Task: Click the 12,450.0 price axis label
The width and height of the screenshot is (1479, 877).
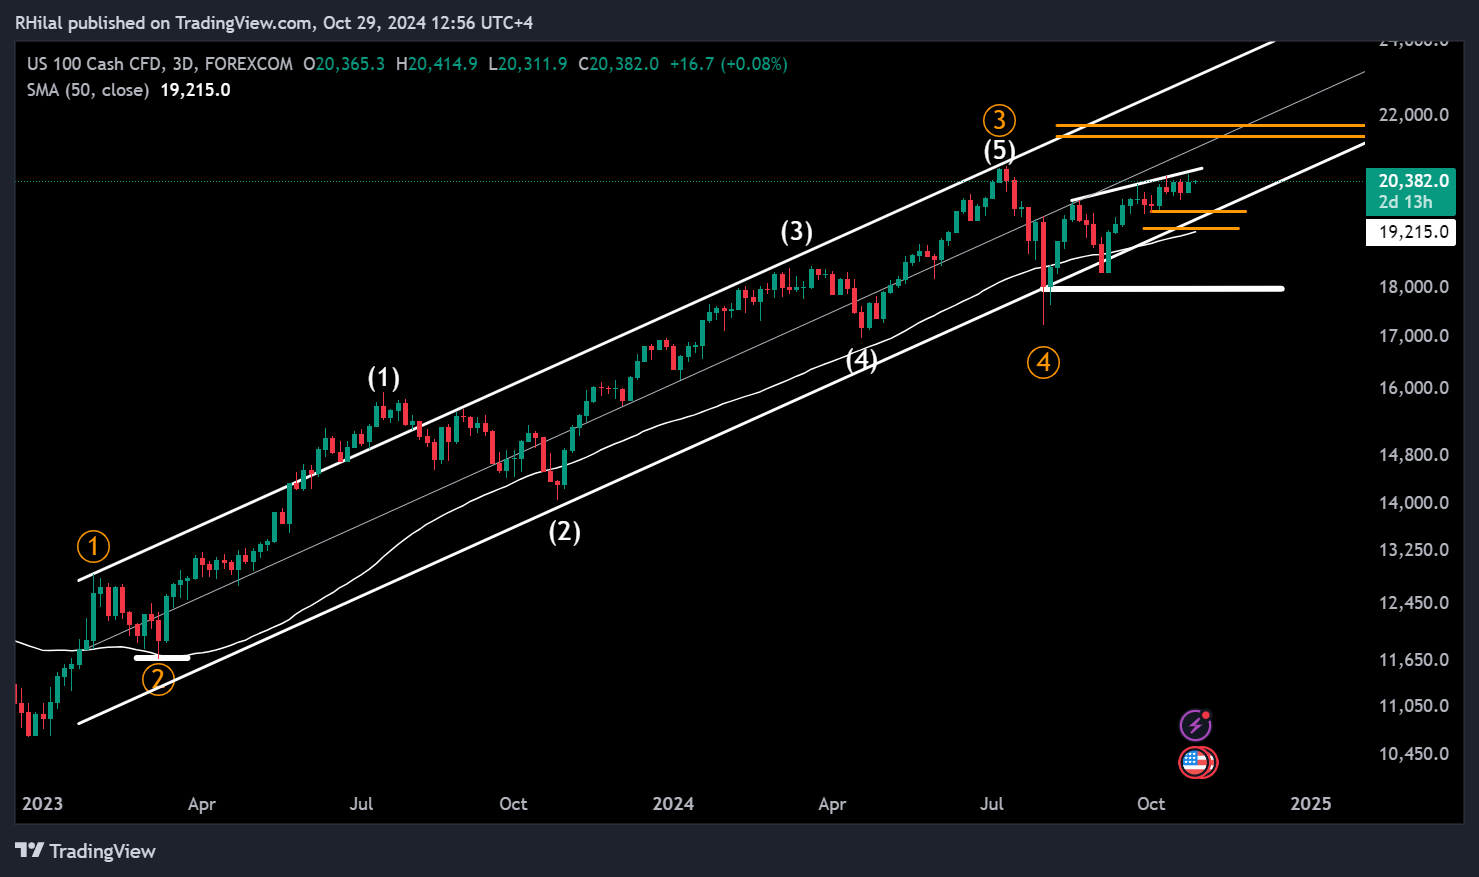Action: [1413, 603]
